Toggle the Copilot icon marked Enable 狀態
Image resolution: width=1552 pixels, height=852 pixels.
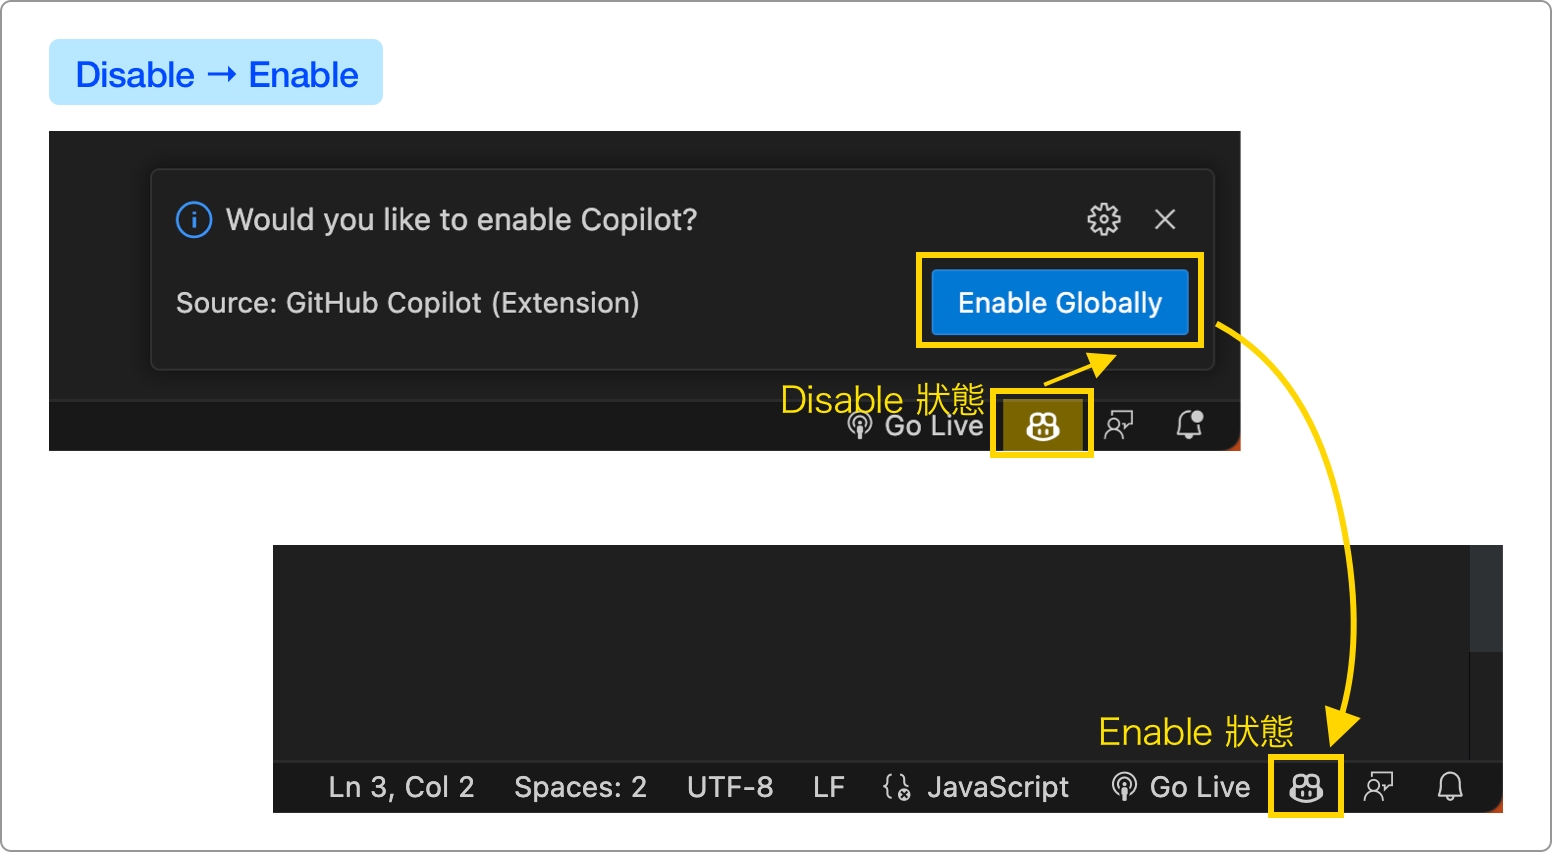[x=1306, y=787]
